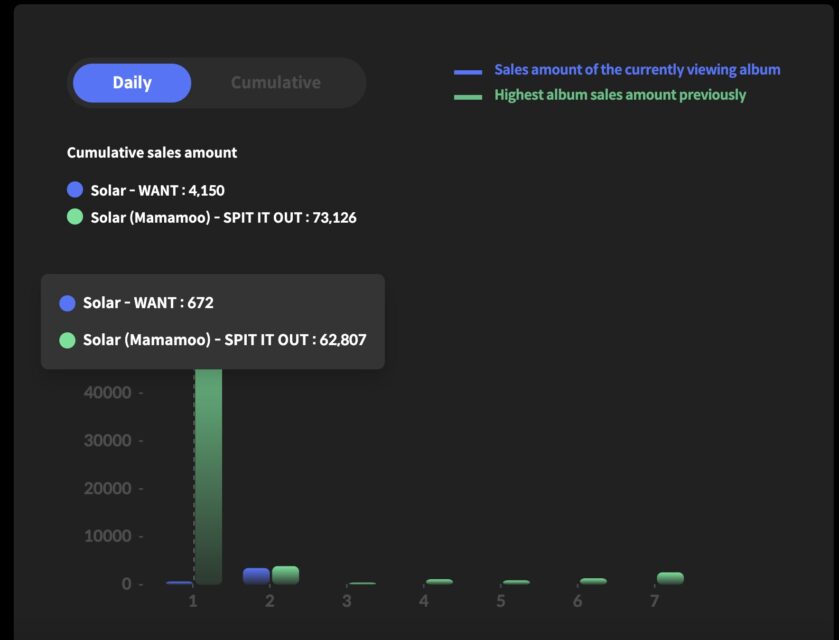
Task: Click x-axis label for day 2
Action: click(x=270, y=601)
